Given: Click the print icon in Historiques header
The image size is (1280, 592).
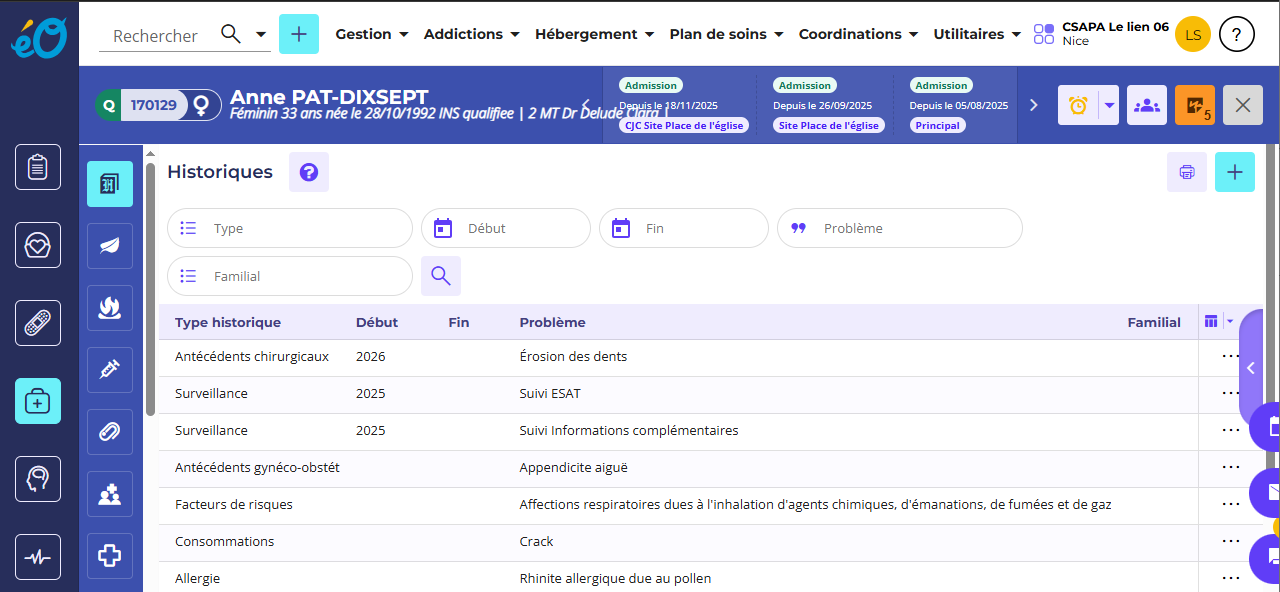Looking at the screenshot, I should 1186,172.
